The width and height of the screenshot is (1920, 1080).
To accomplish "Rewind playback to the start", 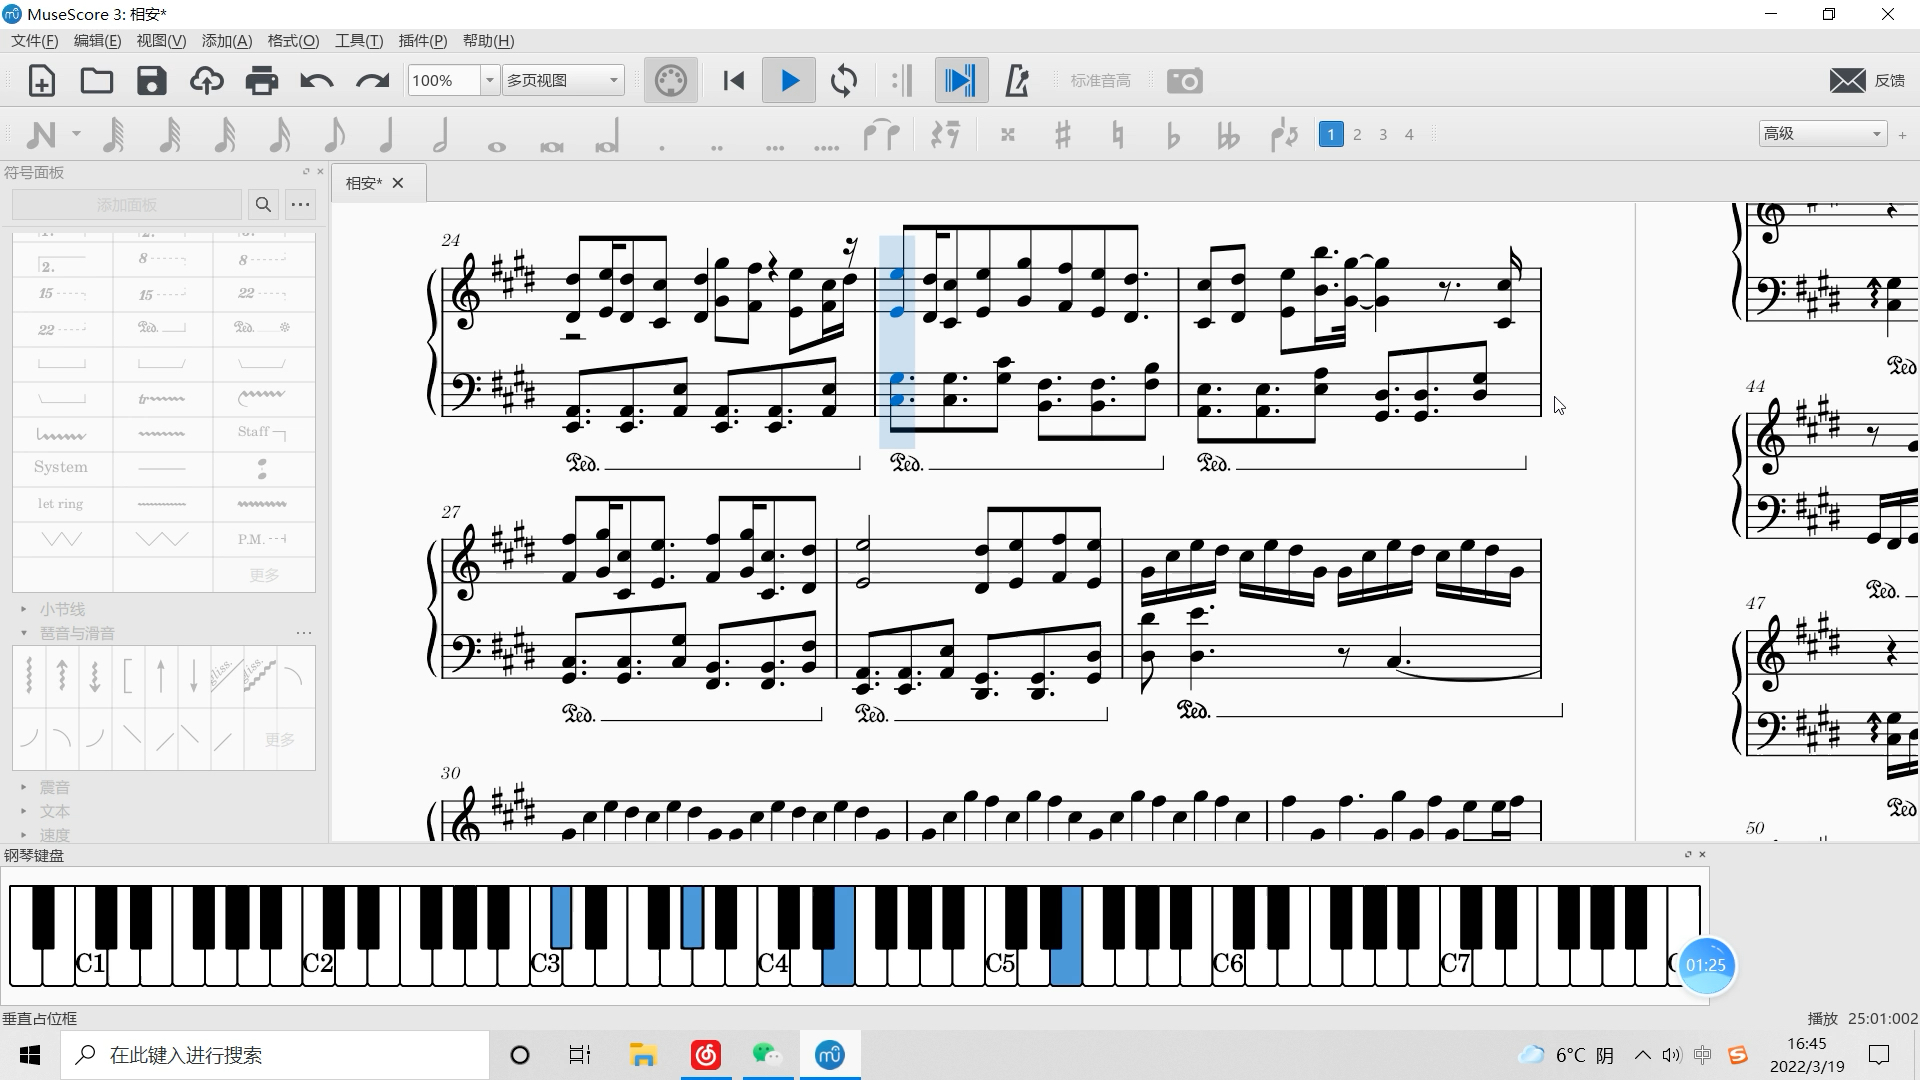I will tap(734, 81).
